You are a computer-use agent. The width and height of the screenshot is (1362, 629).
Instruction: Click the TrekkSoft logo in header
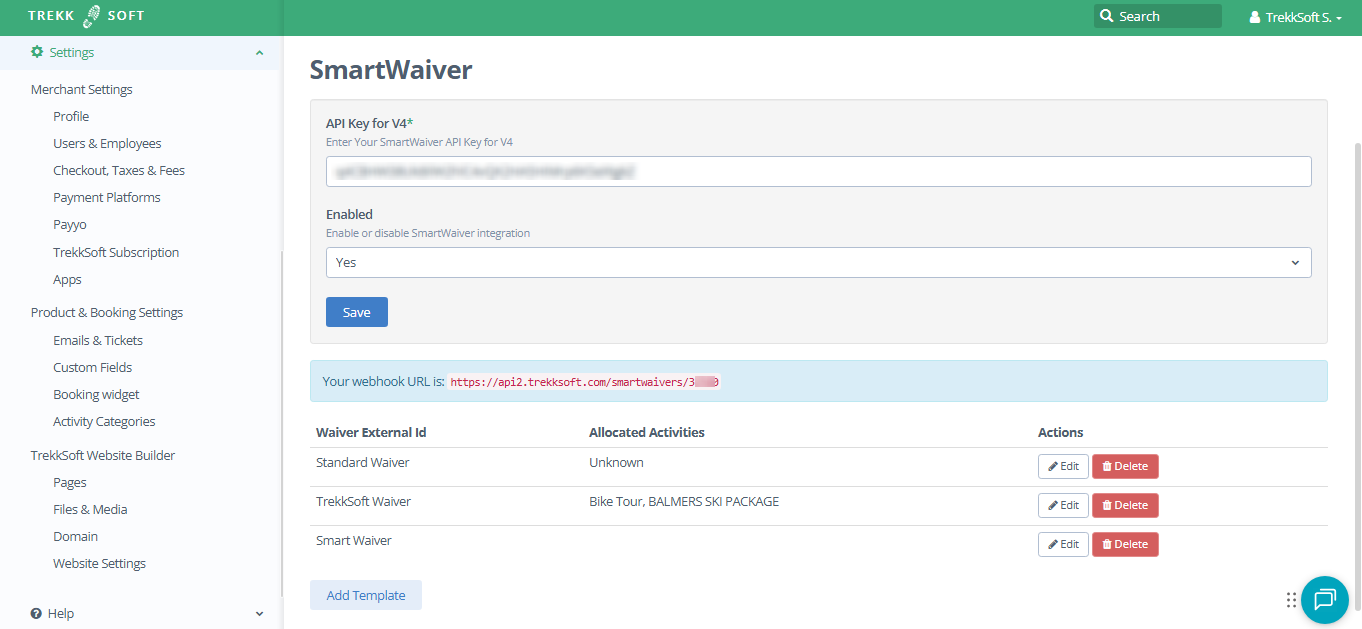pyautogui.click(x=86, y=16)
